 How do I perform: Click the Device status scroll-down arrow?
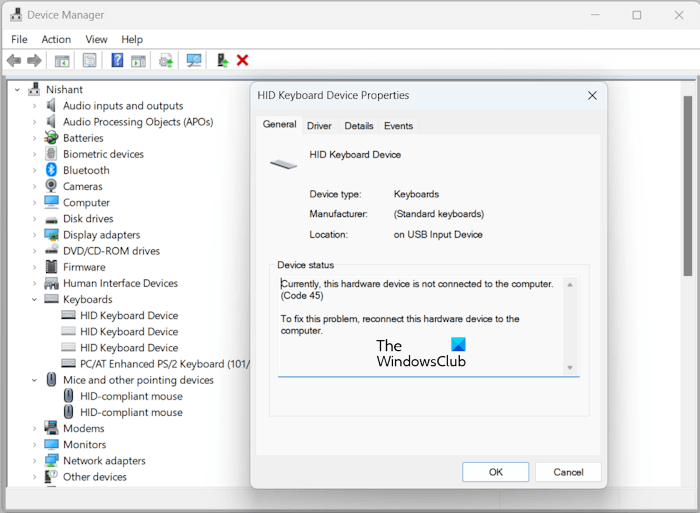click(570, 368)
